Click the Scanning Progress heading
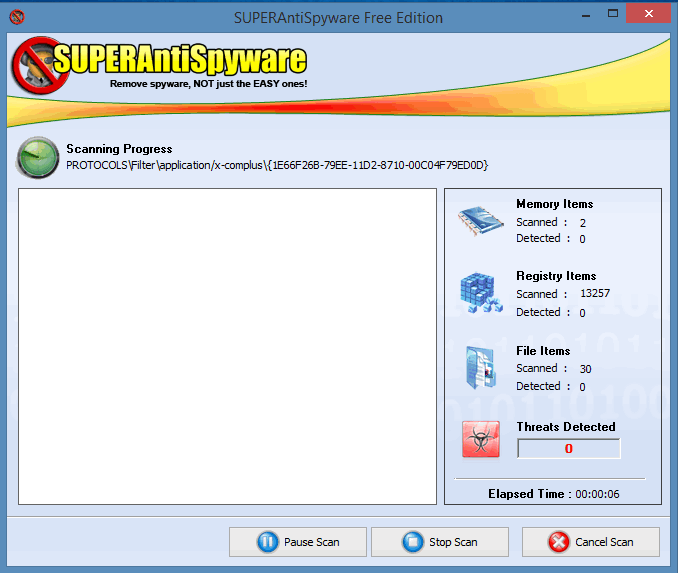678x573 pixels. tap(119, 149)
